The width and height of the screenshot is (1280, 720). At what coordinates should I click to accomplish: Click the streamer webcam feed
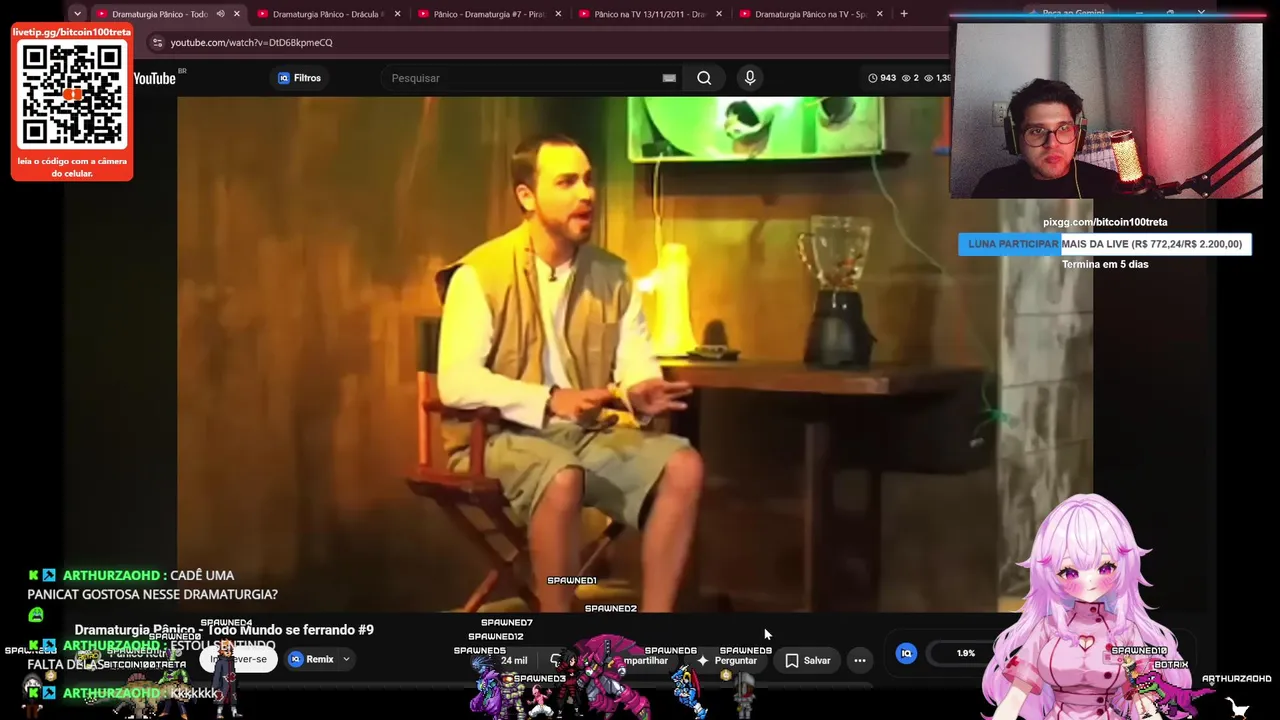(x=1106, y=110)
